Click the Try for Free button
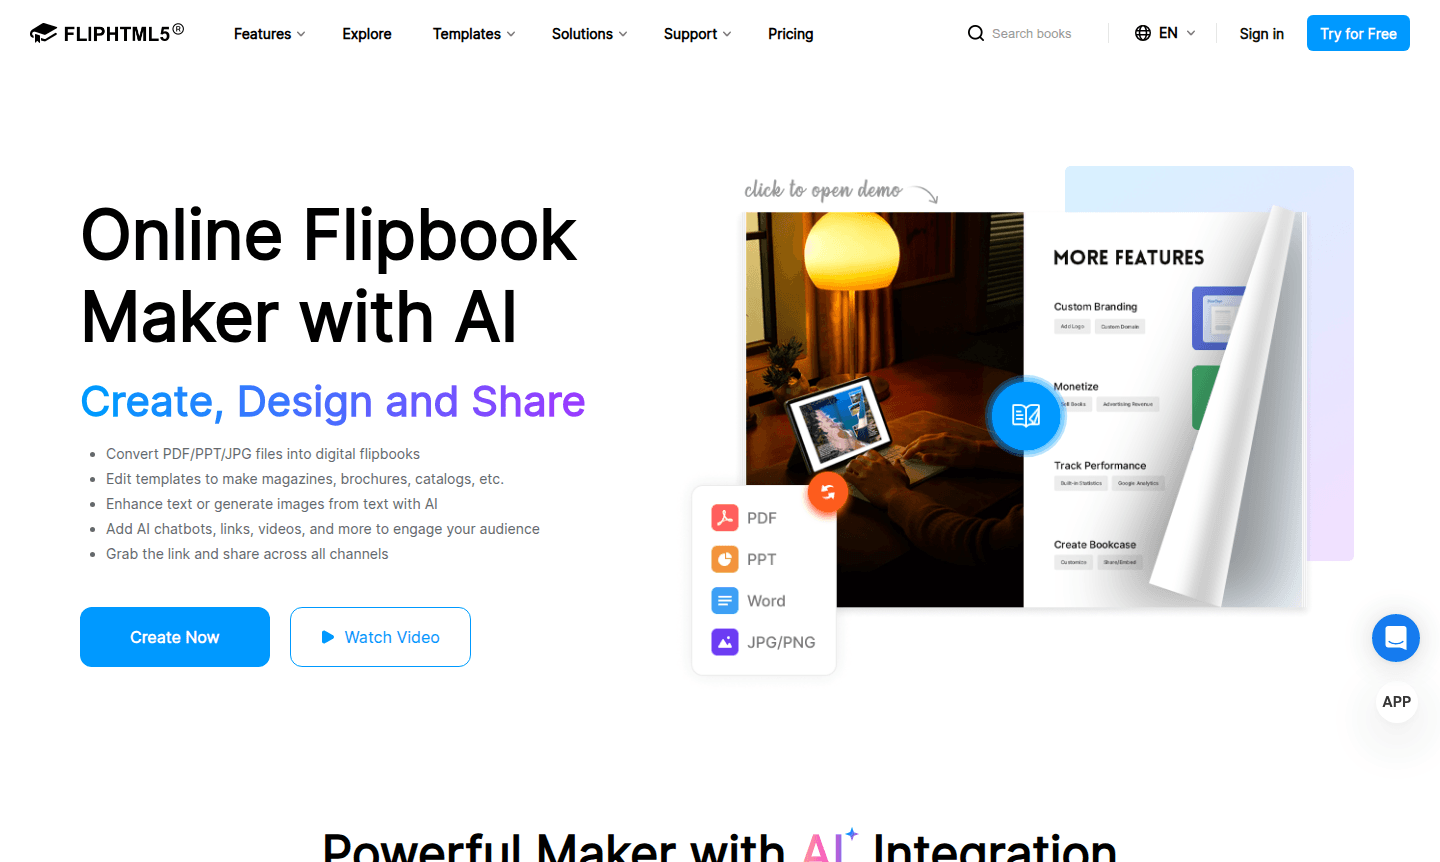The width and height of the screenshot is (1440, 862). click(x=1358, y=33)
